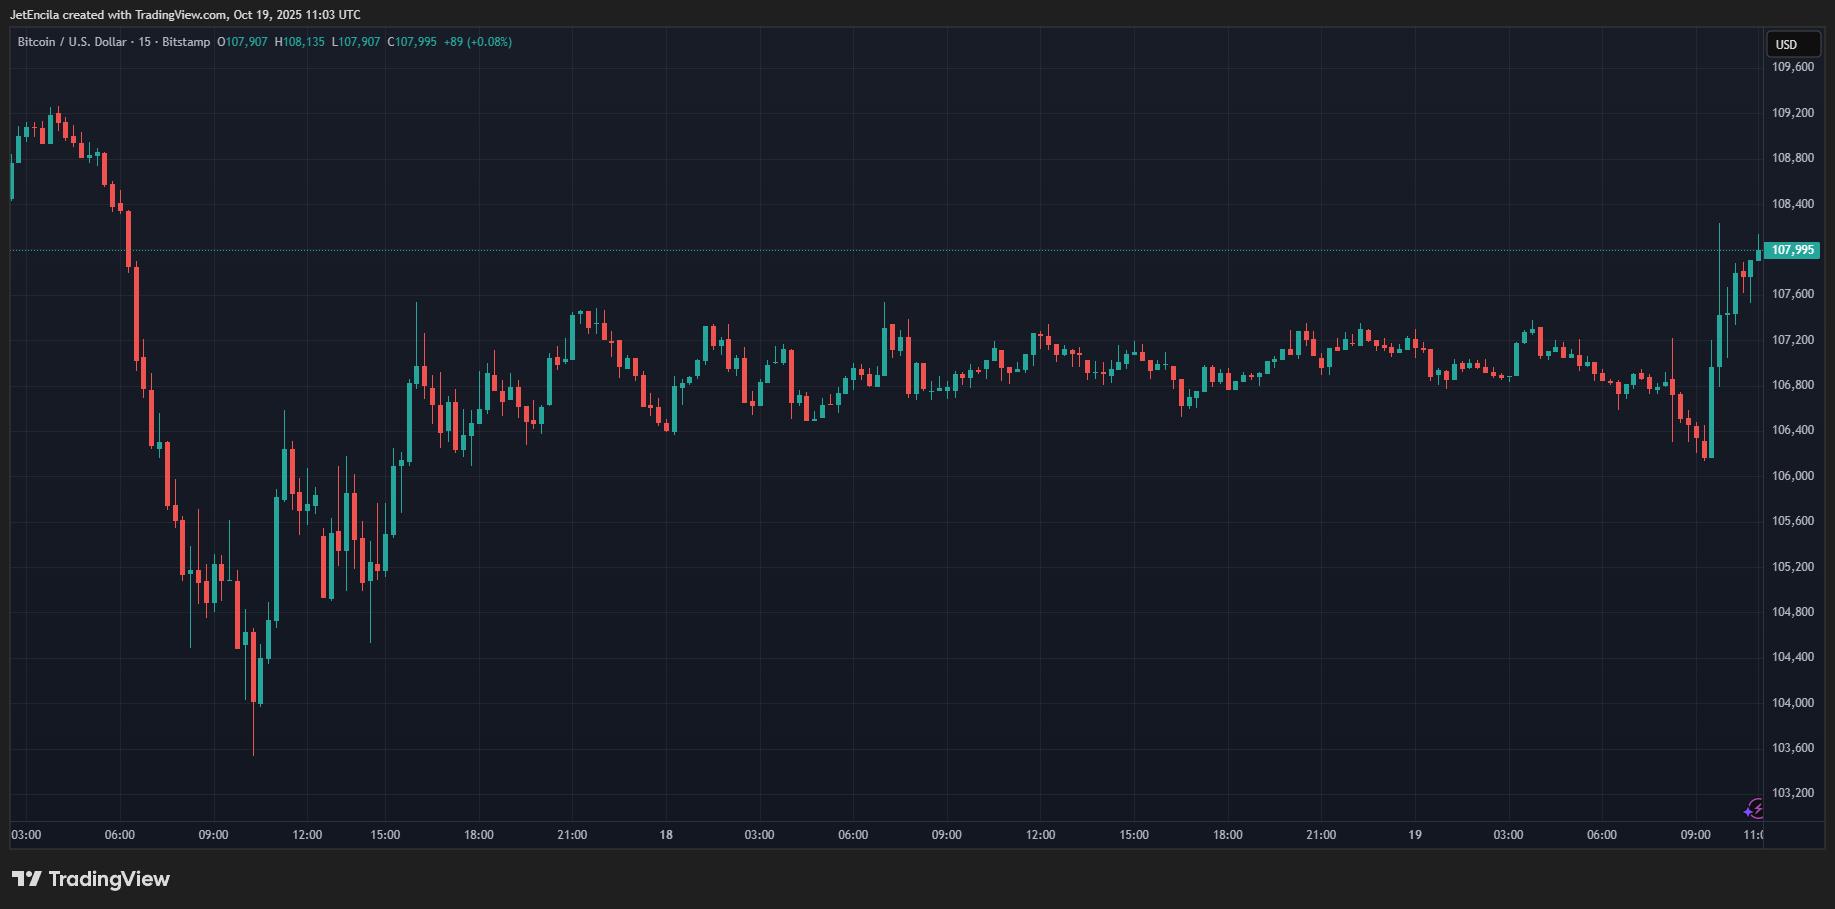Click the closing price value C107,995
This screenshot has height=909, width=1835.
pyautogui.click(x=413, y=42)
